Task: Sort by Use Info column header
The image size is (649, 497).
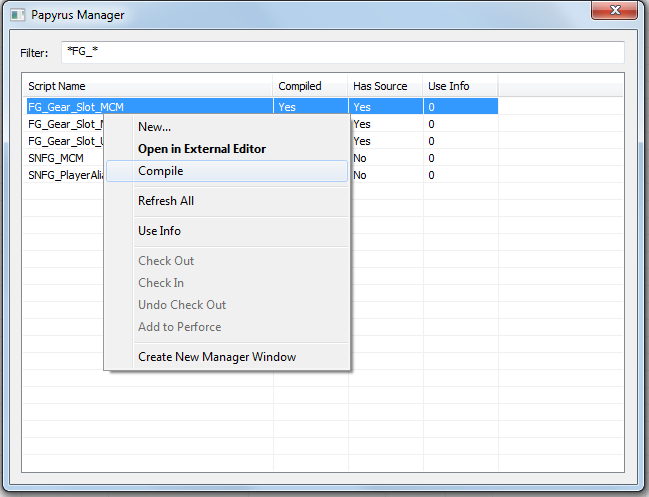Action: click(460, 86)
